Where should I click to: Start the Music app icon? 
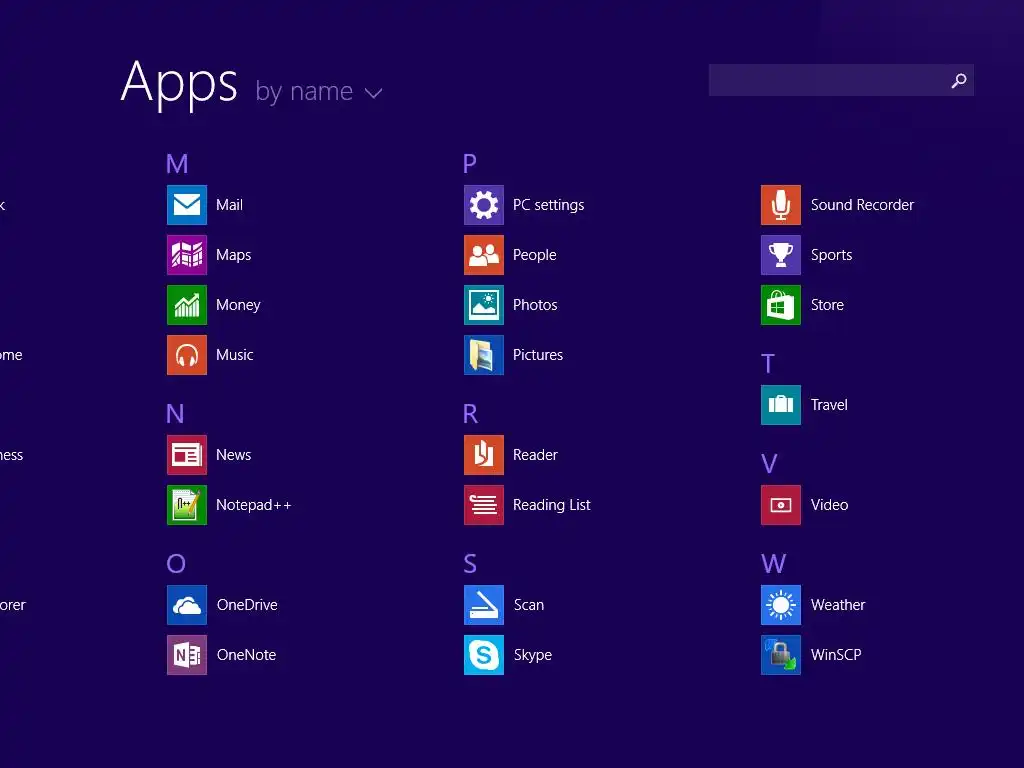click(187, 355)
